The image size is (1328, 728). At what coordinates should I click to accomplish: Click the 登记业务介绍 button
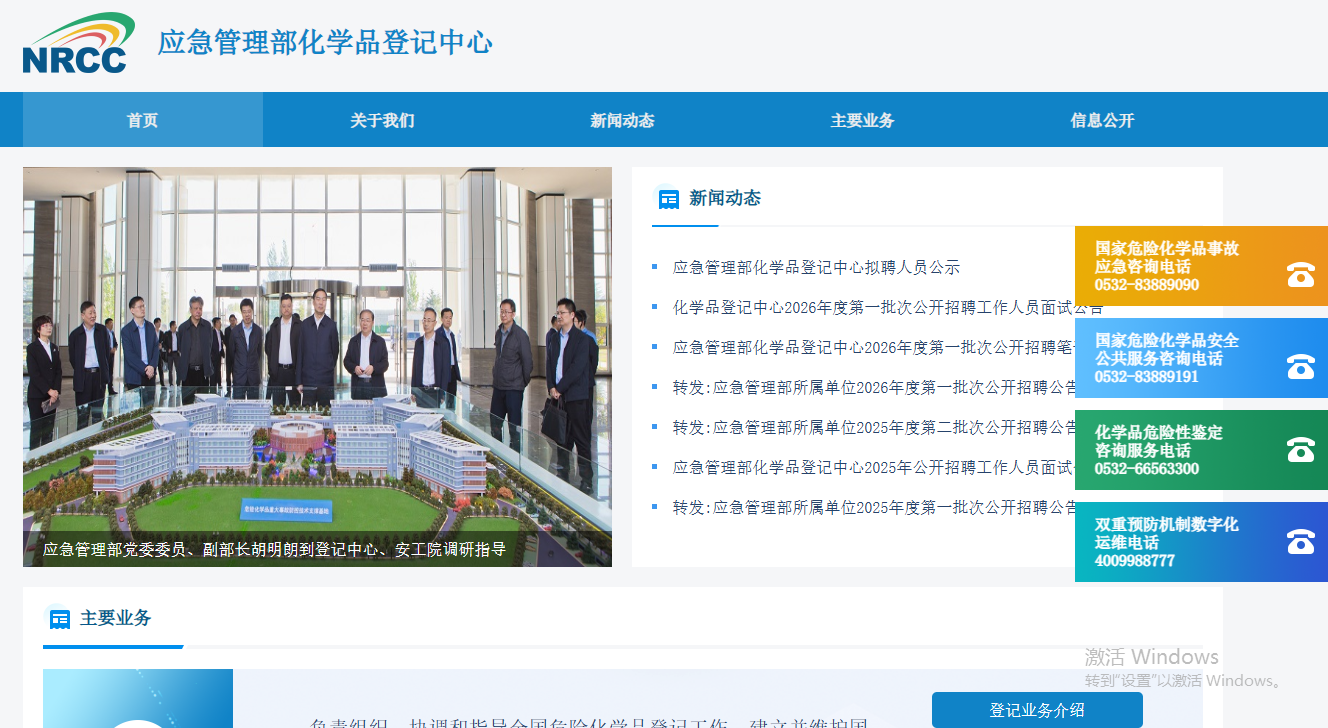1037,710
